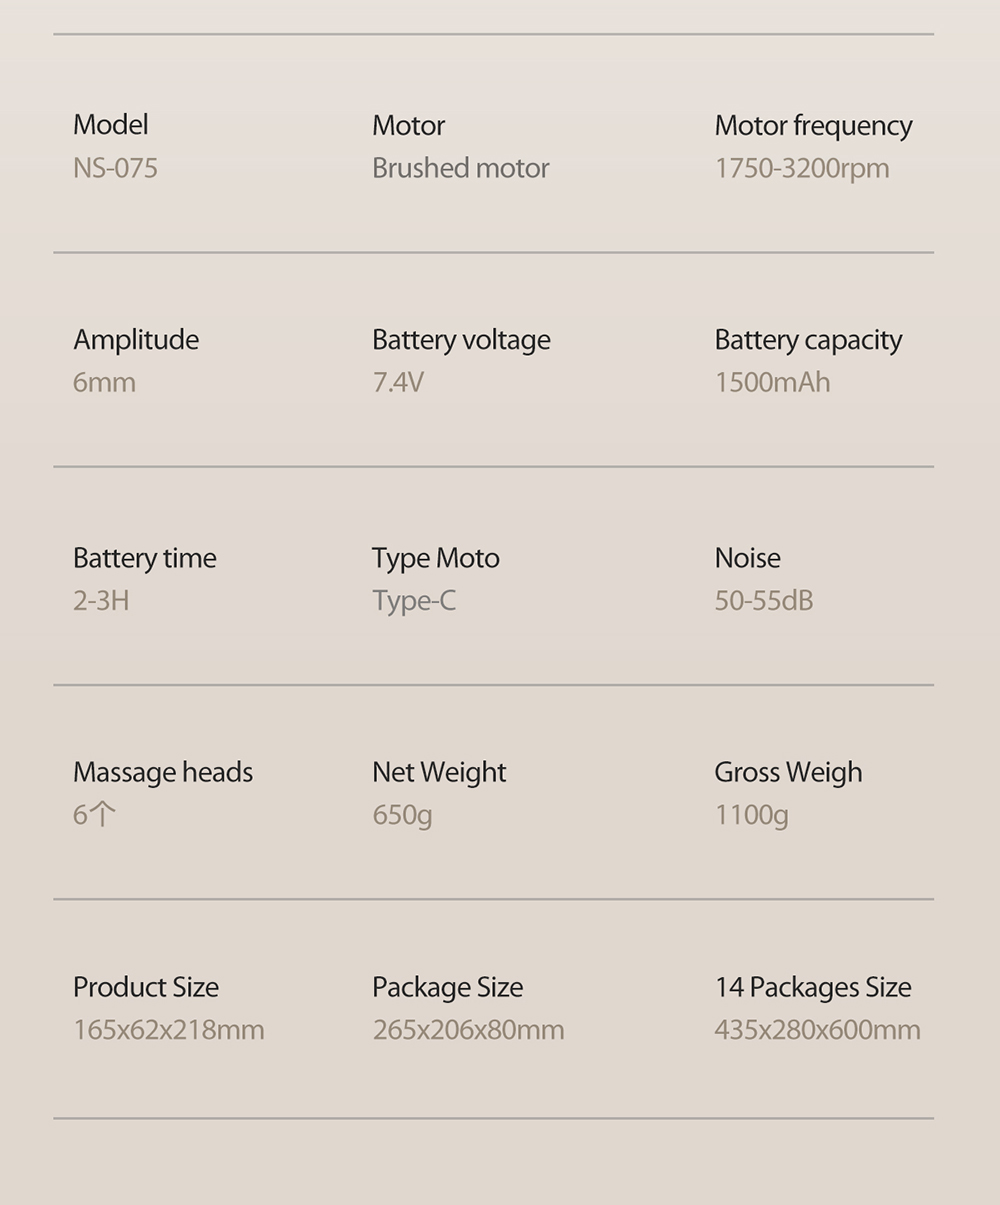The image size is (1000, 1205).
Task: Click the Model label
Action: click(111, 125)
